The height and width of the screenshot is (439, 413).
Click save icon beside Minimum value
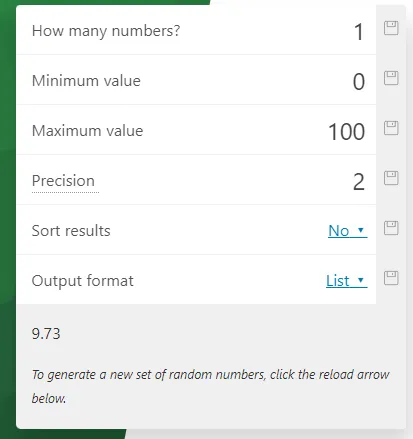coord(391,78)
